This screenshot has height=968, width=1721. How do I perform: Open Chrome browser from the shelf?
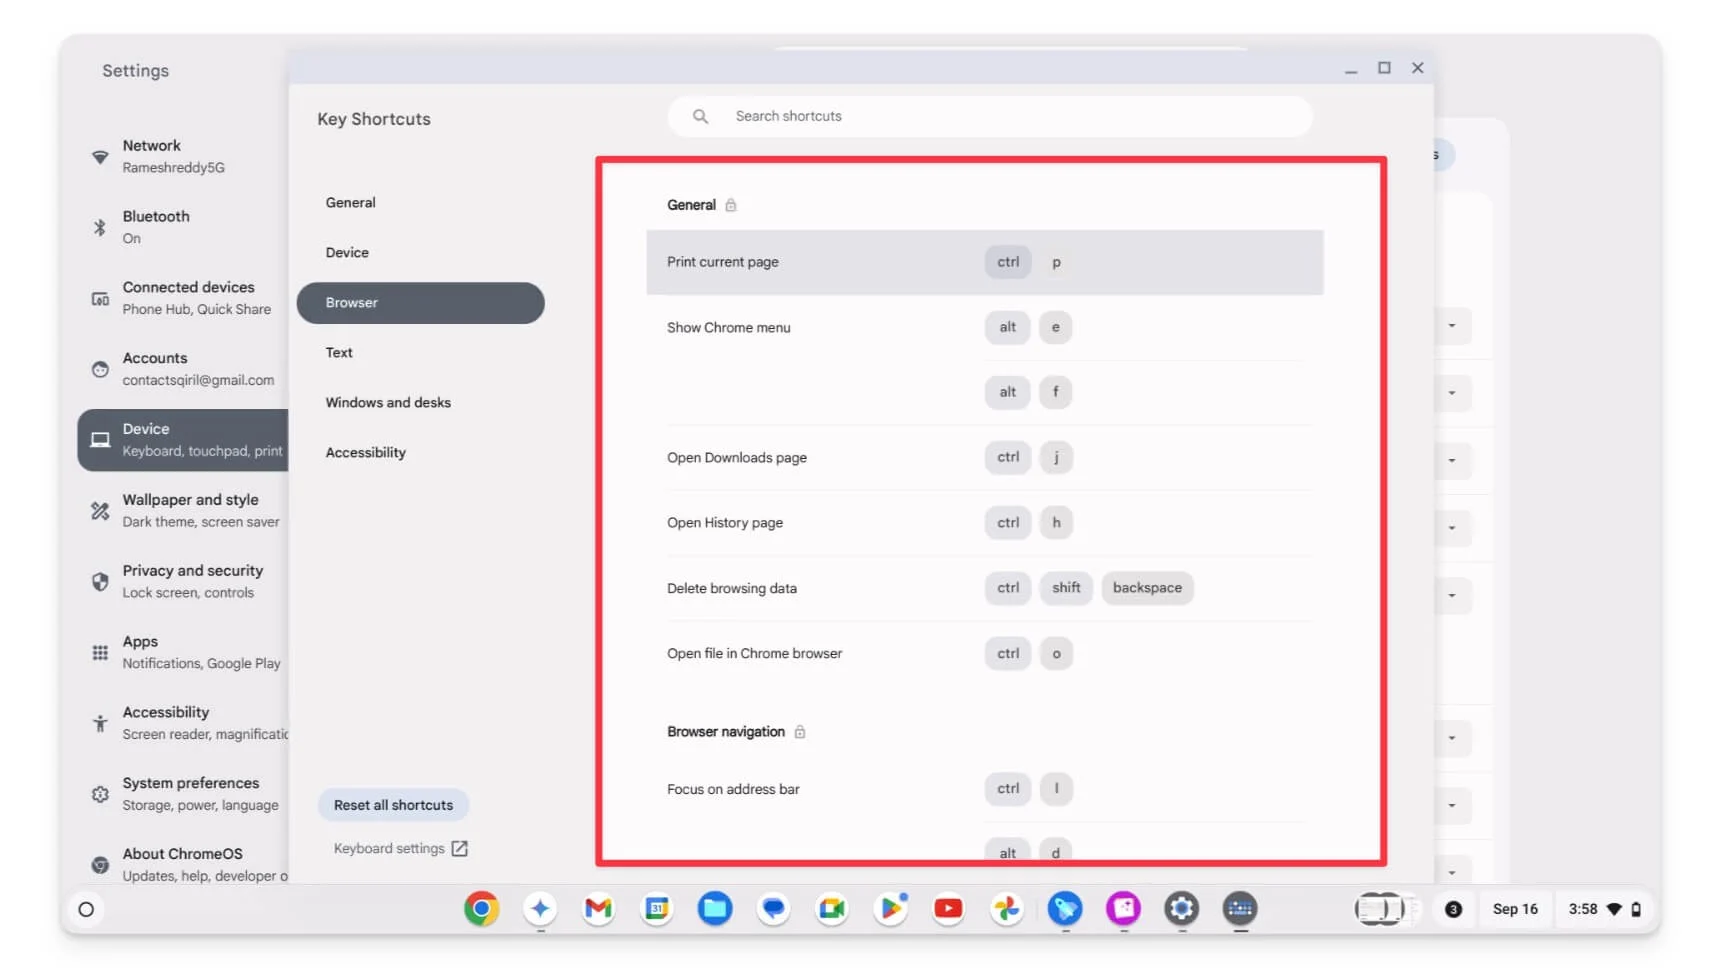pos(481,909)
